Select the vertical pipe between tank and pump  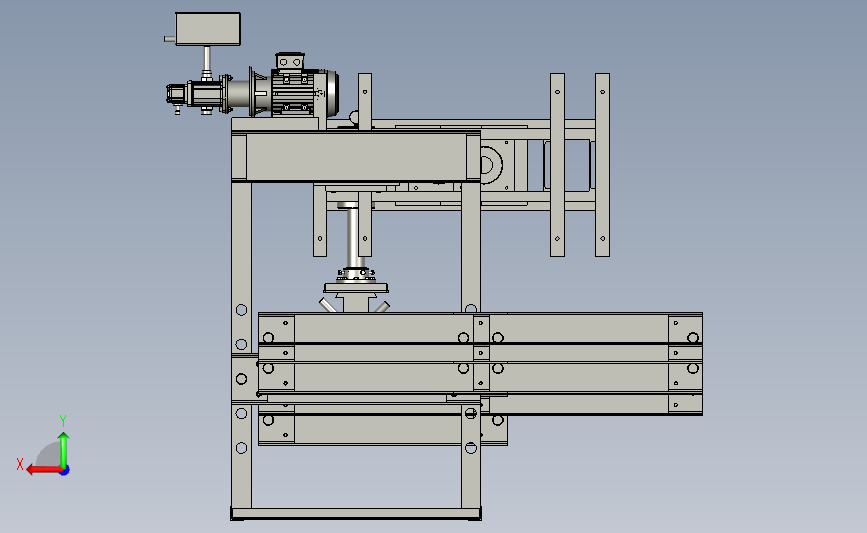coord(207,59)
